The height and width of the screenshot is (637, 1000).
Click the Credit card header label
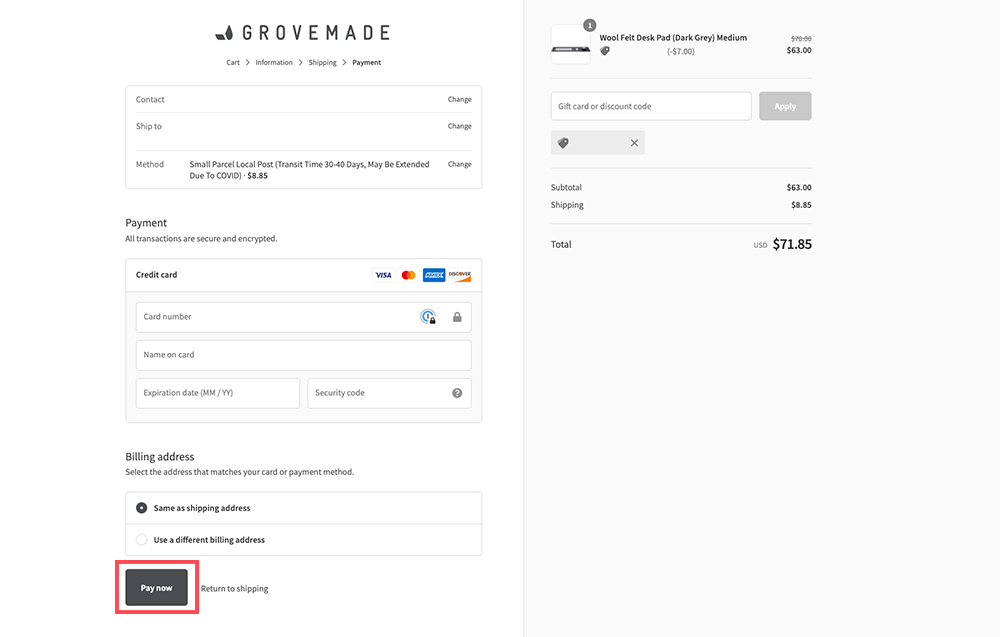[156, 275]
